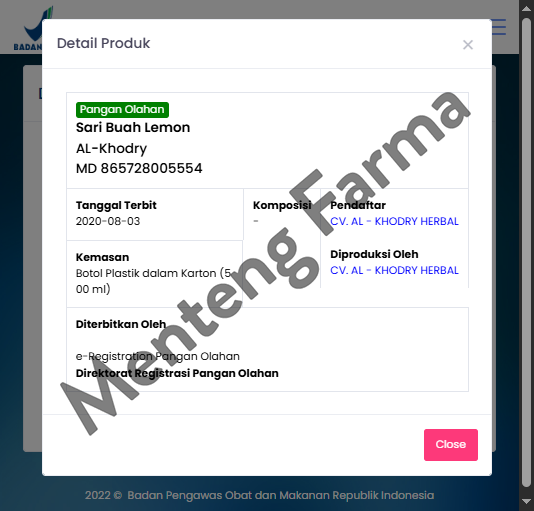Viewport: 534px width, 511px height.
Task: Click the Diterbitkan Oleh heading
Action: pos(121,324)
